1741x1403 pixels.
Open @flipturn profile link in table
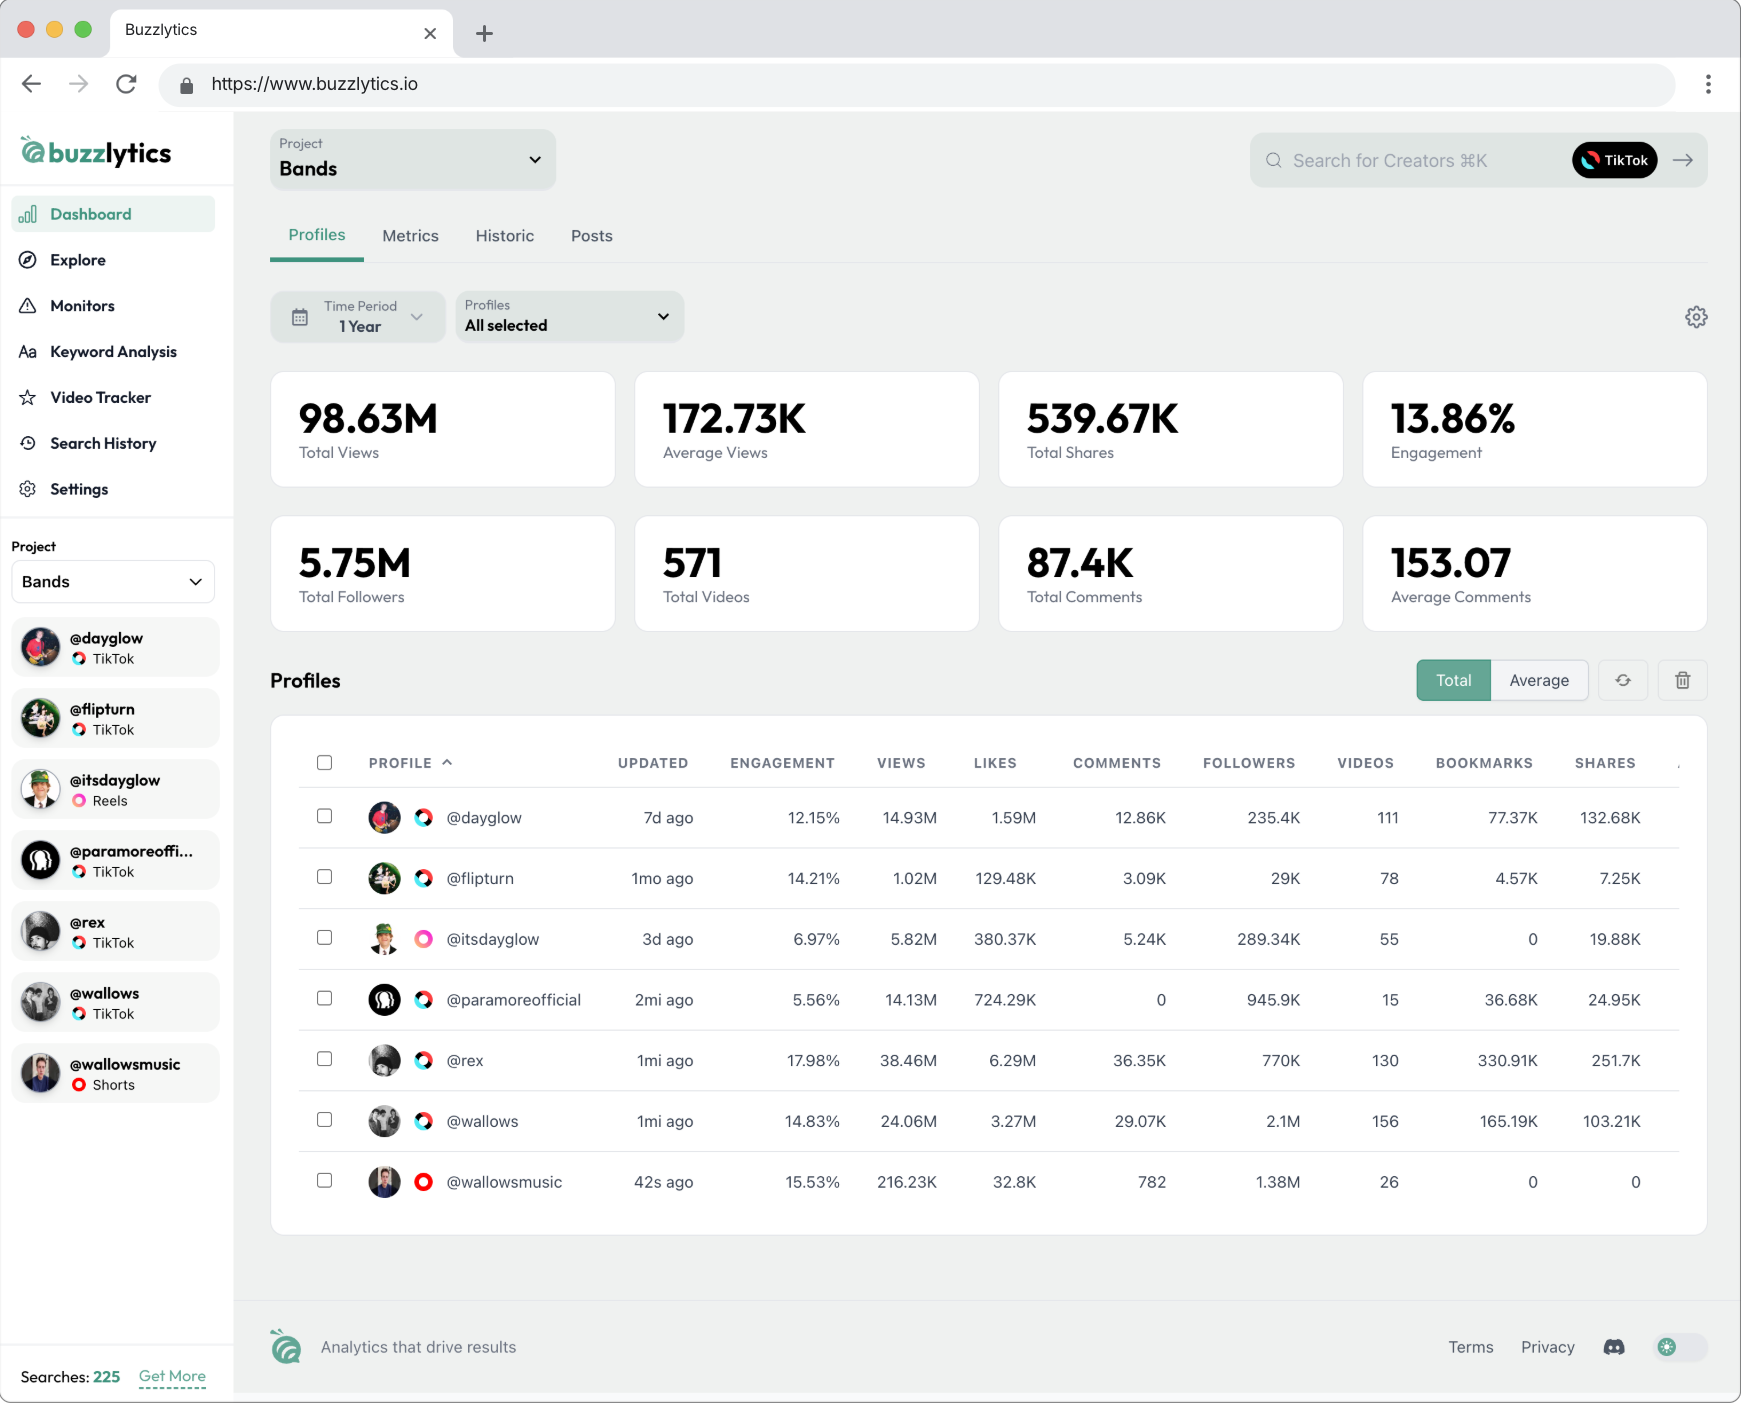point(480,879)
